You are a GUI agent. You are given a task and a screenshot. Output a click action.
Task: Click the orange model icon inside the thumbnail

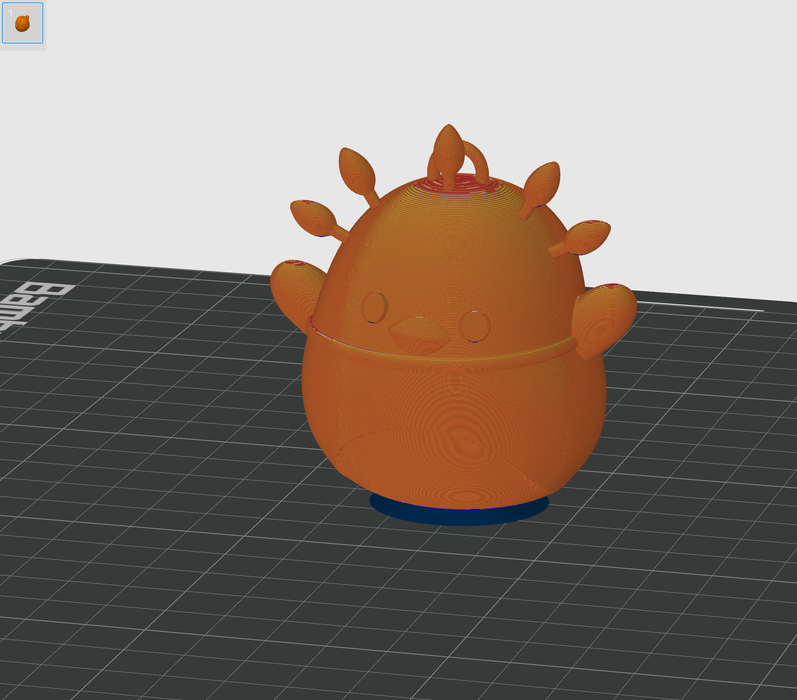[22, 23]
